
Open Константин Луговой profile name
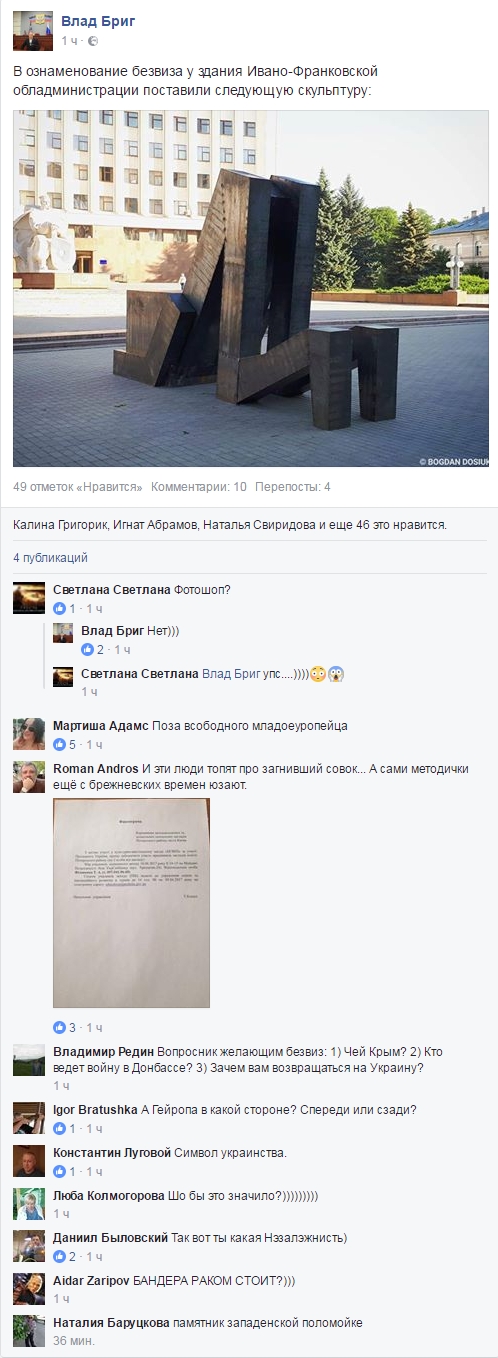tap(112, 1153)
